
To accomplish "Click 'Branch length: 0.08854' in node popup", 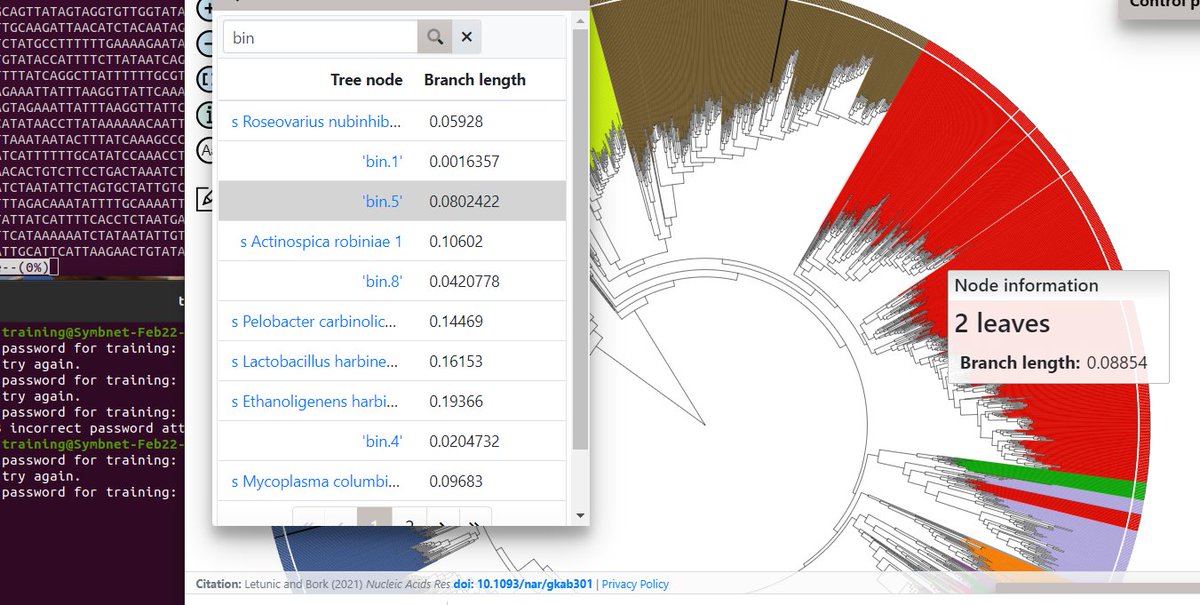I will (x=1053, y=363).
